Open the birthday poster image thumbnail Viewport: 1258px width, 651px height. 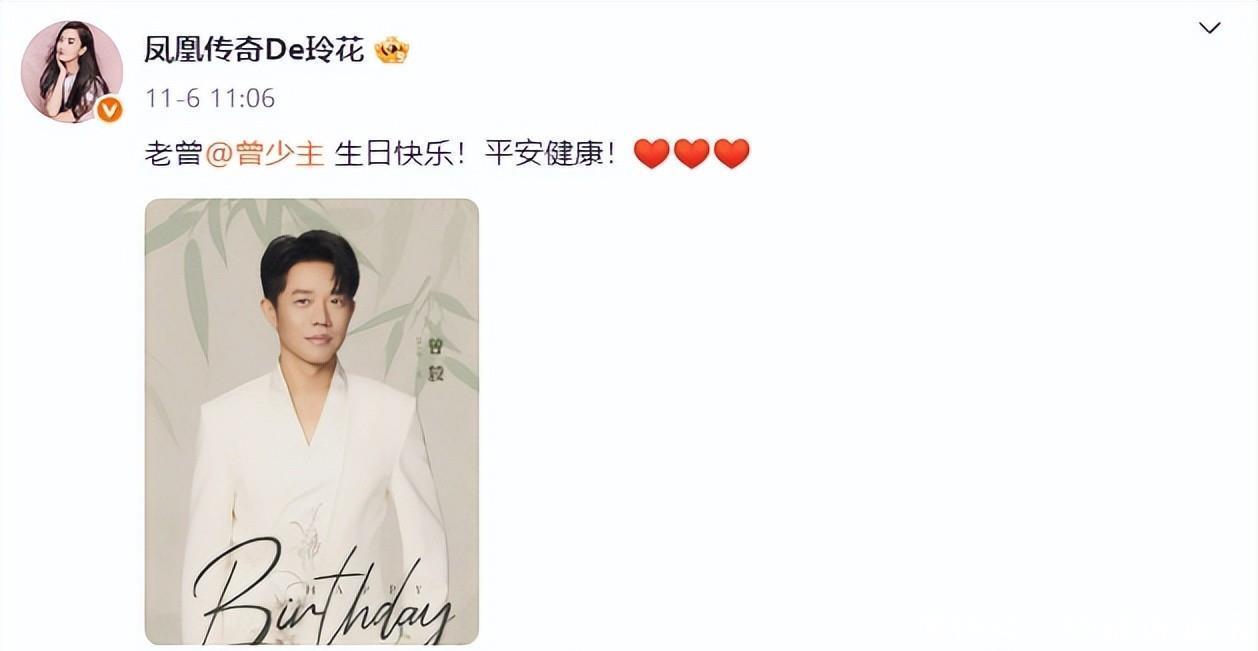(312, 421)
